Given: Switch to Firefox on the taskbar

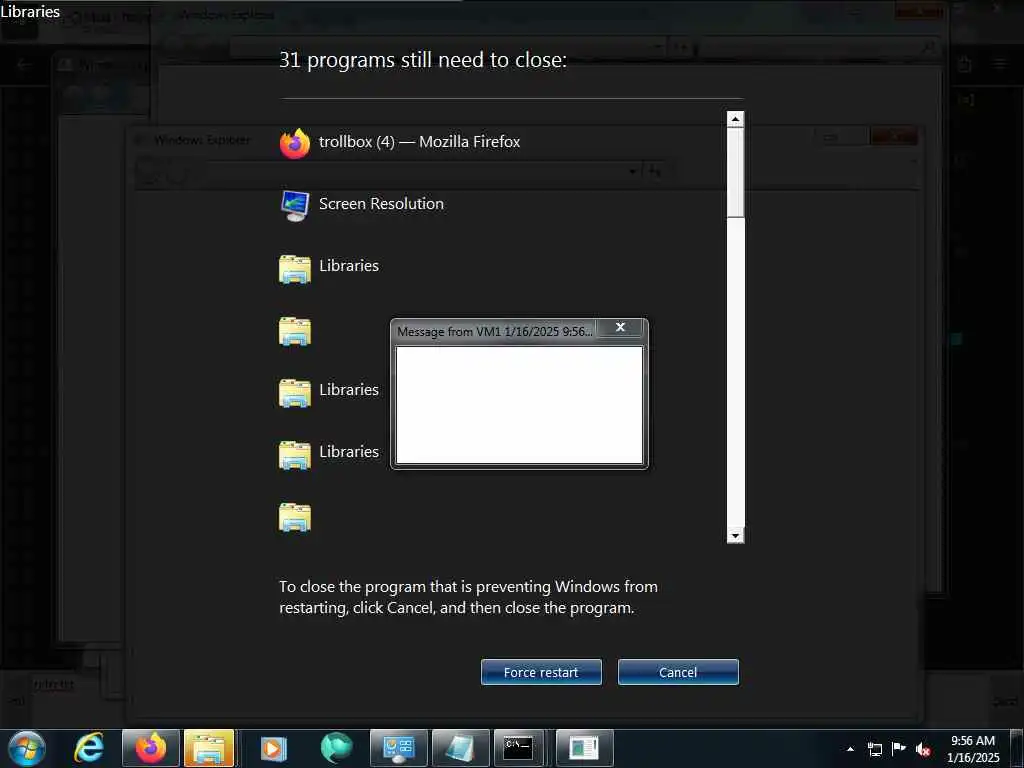Looking at the screenshot, I should click(x=151, y=748).
